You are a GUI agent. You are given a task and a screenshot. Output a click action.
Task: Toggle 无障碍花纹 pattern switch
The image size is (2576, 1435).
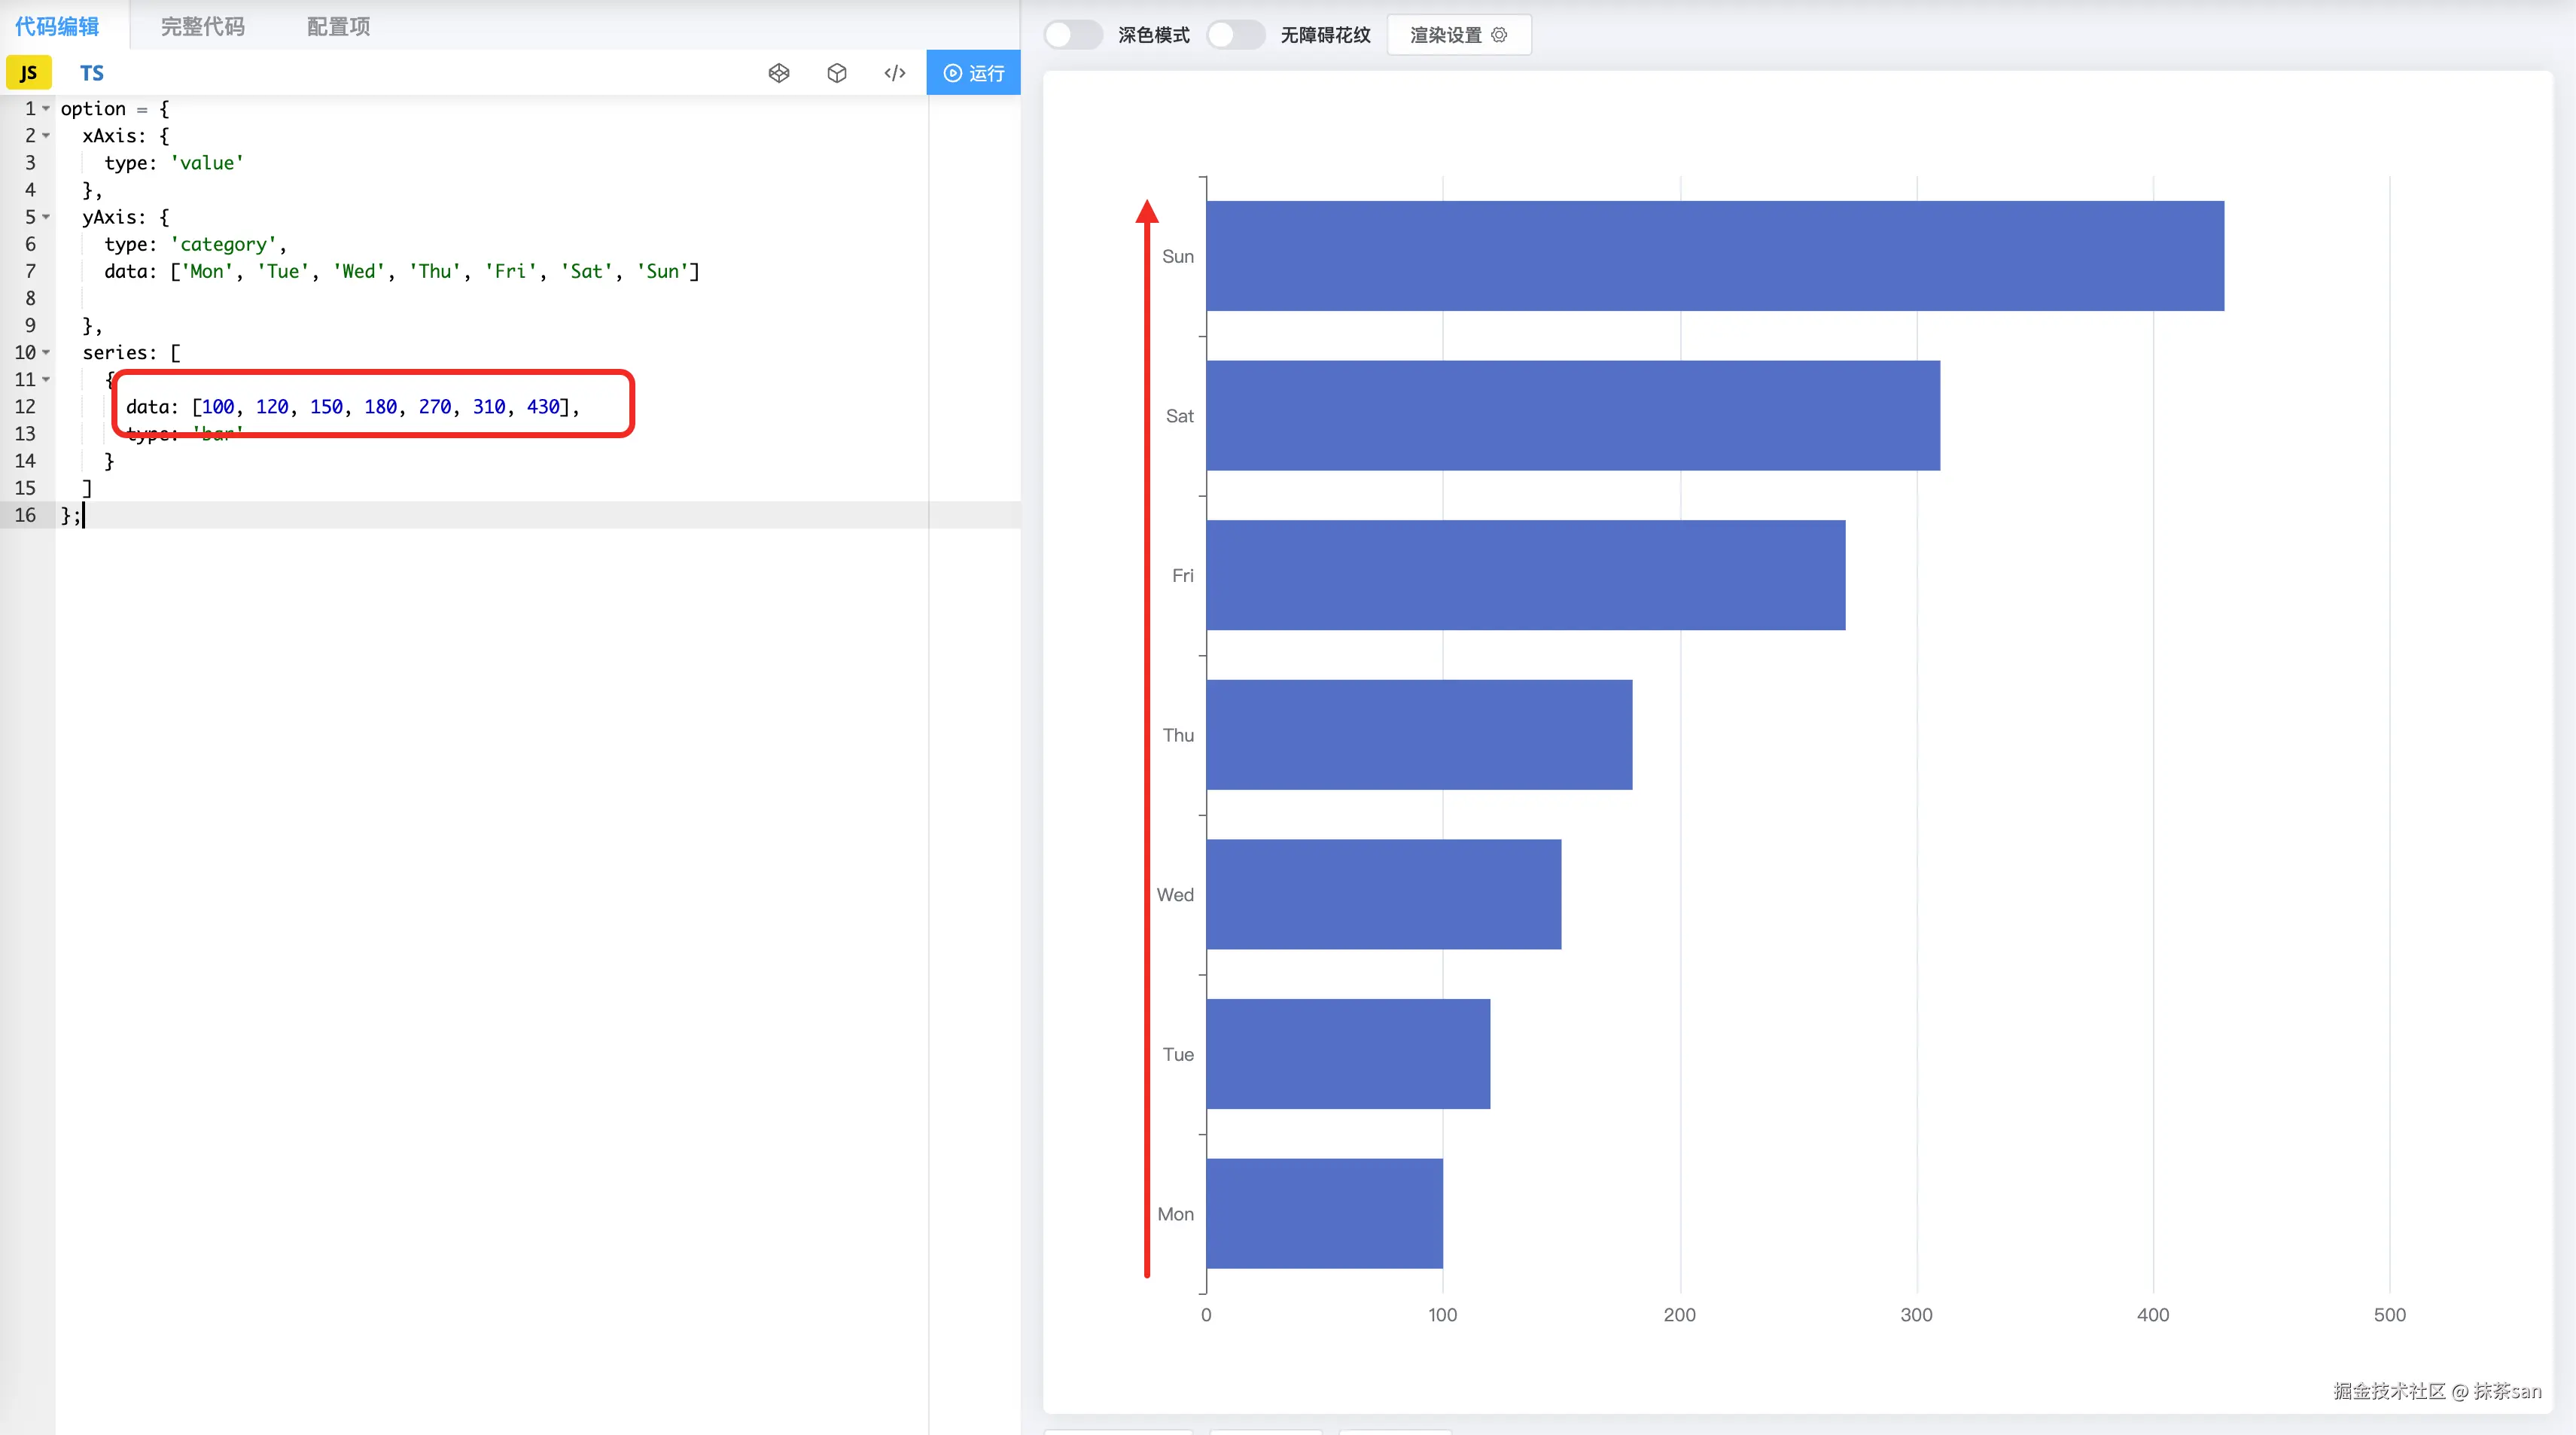(x=1235, y=35)
